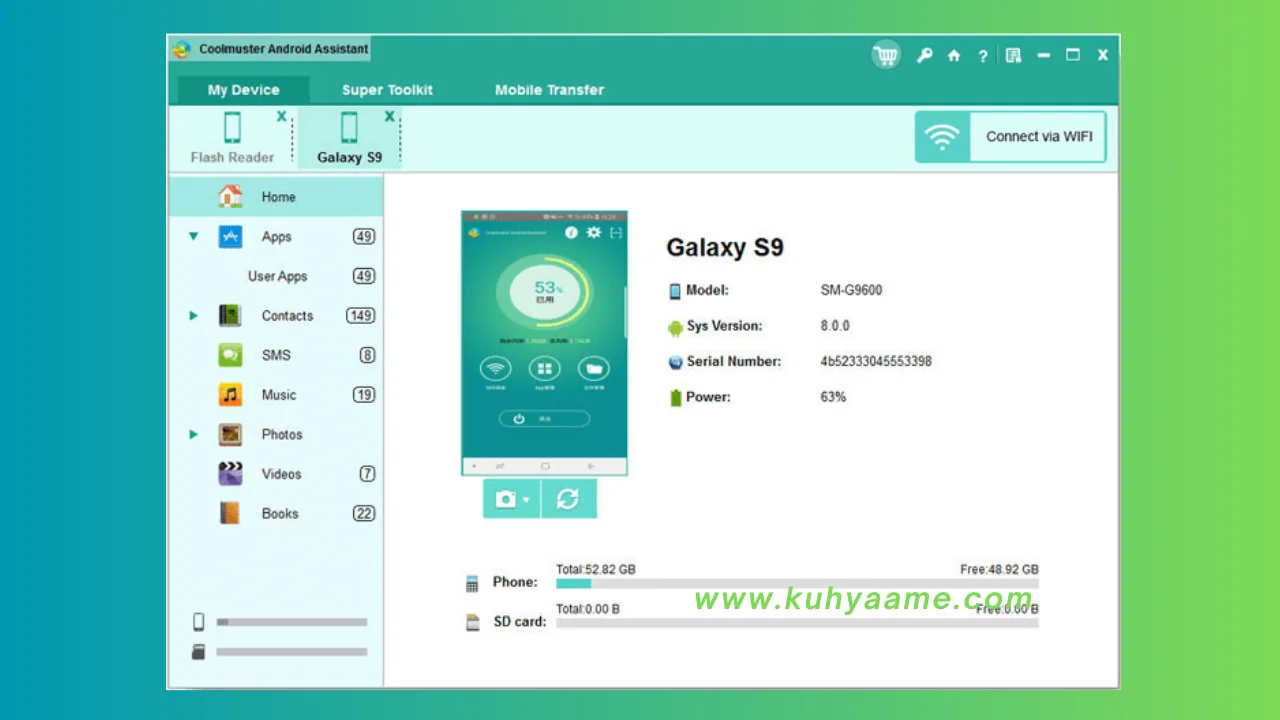The image size is (1280, 720).
Task: Click the SMS message bubble icon
Action: click(230, 355)
